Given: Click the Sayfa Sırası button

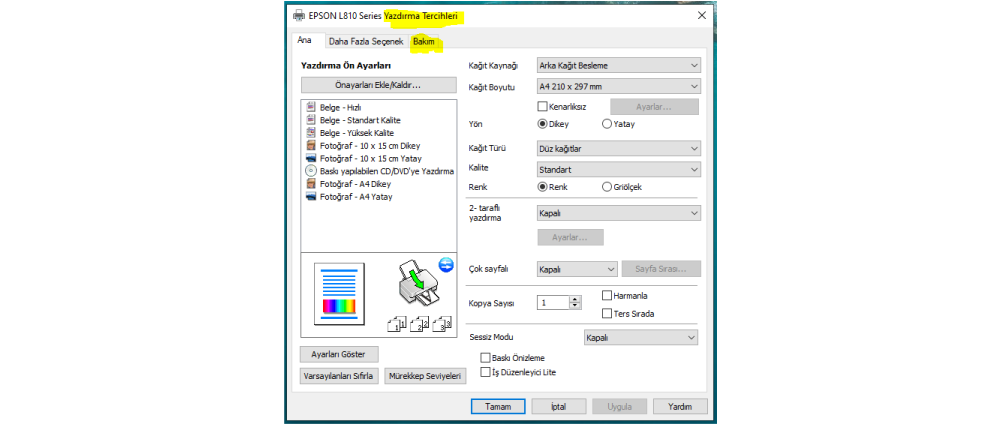Looking at the screenshot, I should pos(661,269).
